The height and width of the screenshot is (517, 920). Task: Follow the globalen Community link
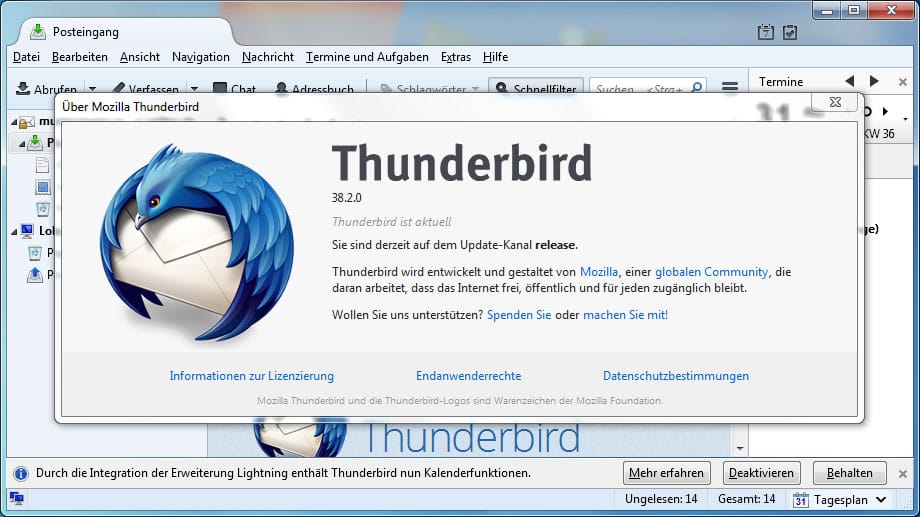click(x=711, y=272)
